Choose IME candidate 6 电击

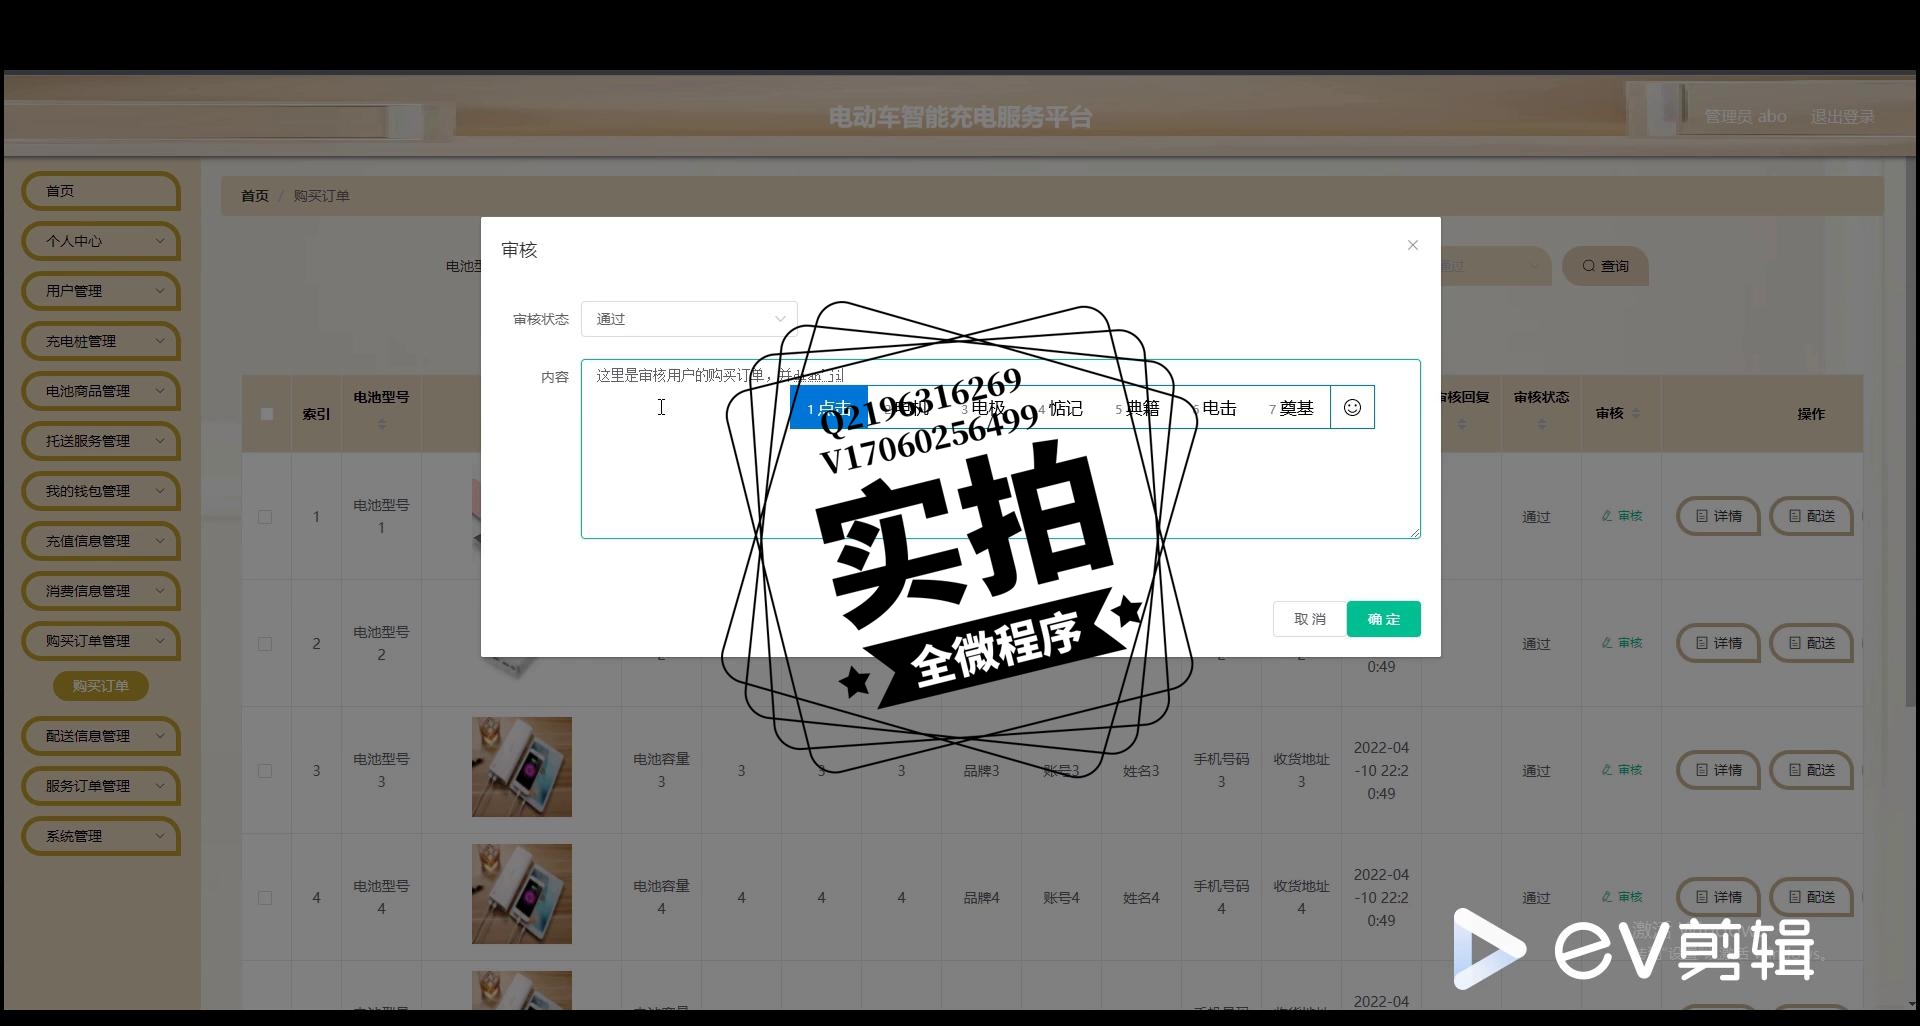coord(1214,408)
